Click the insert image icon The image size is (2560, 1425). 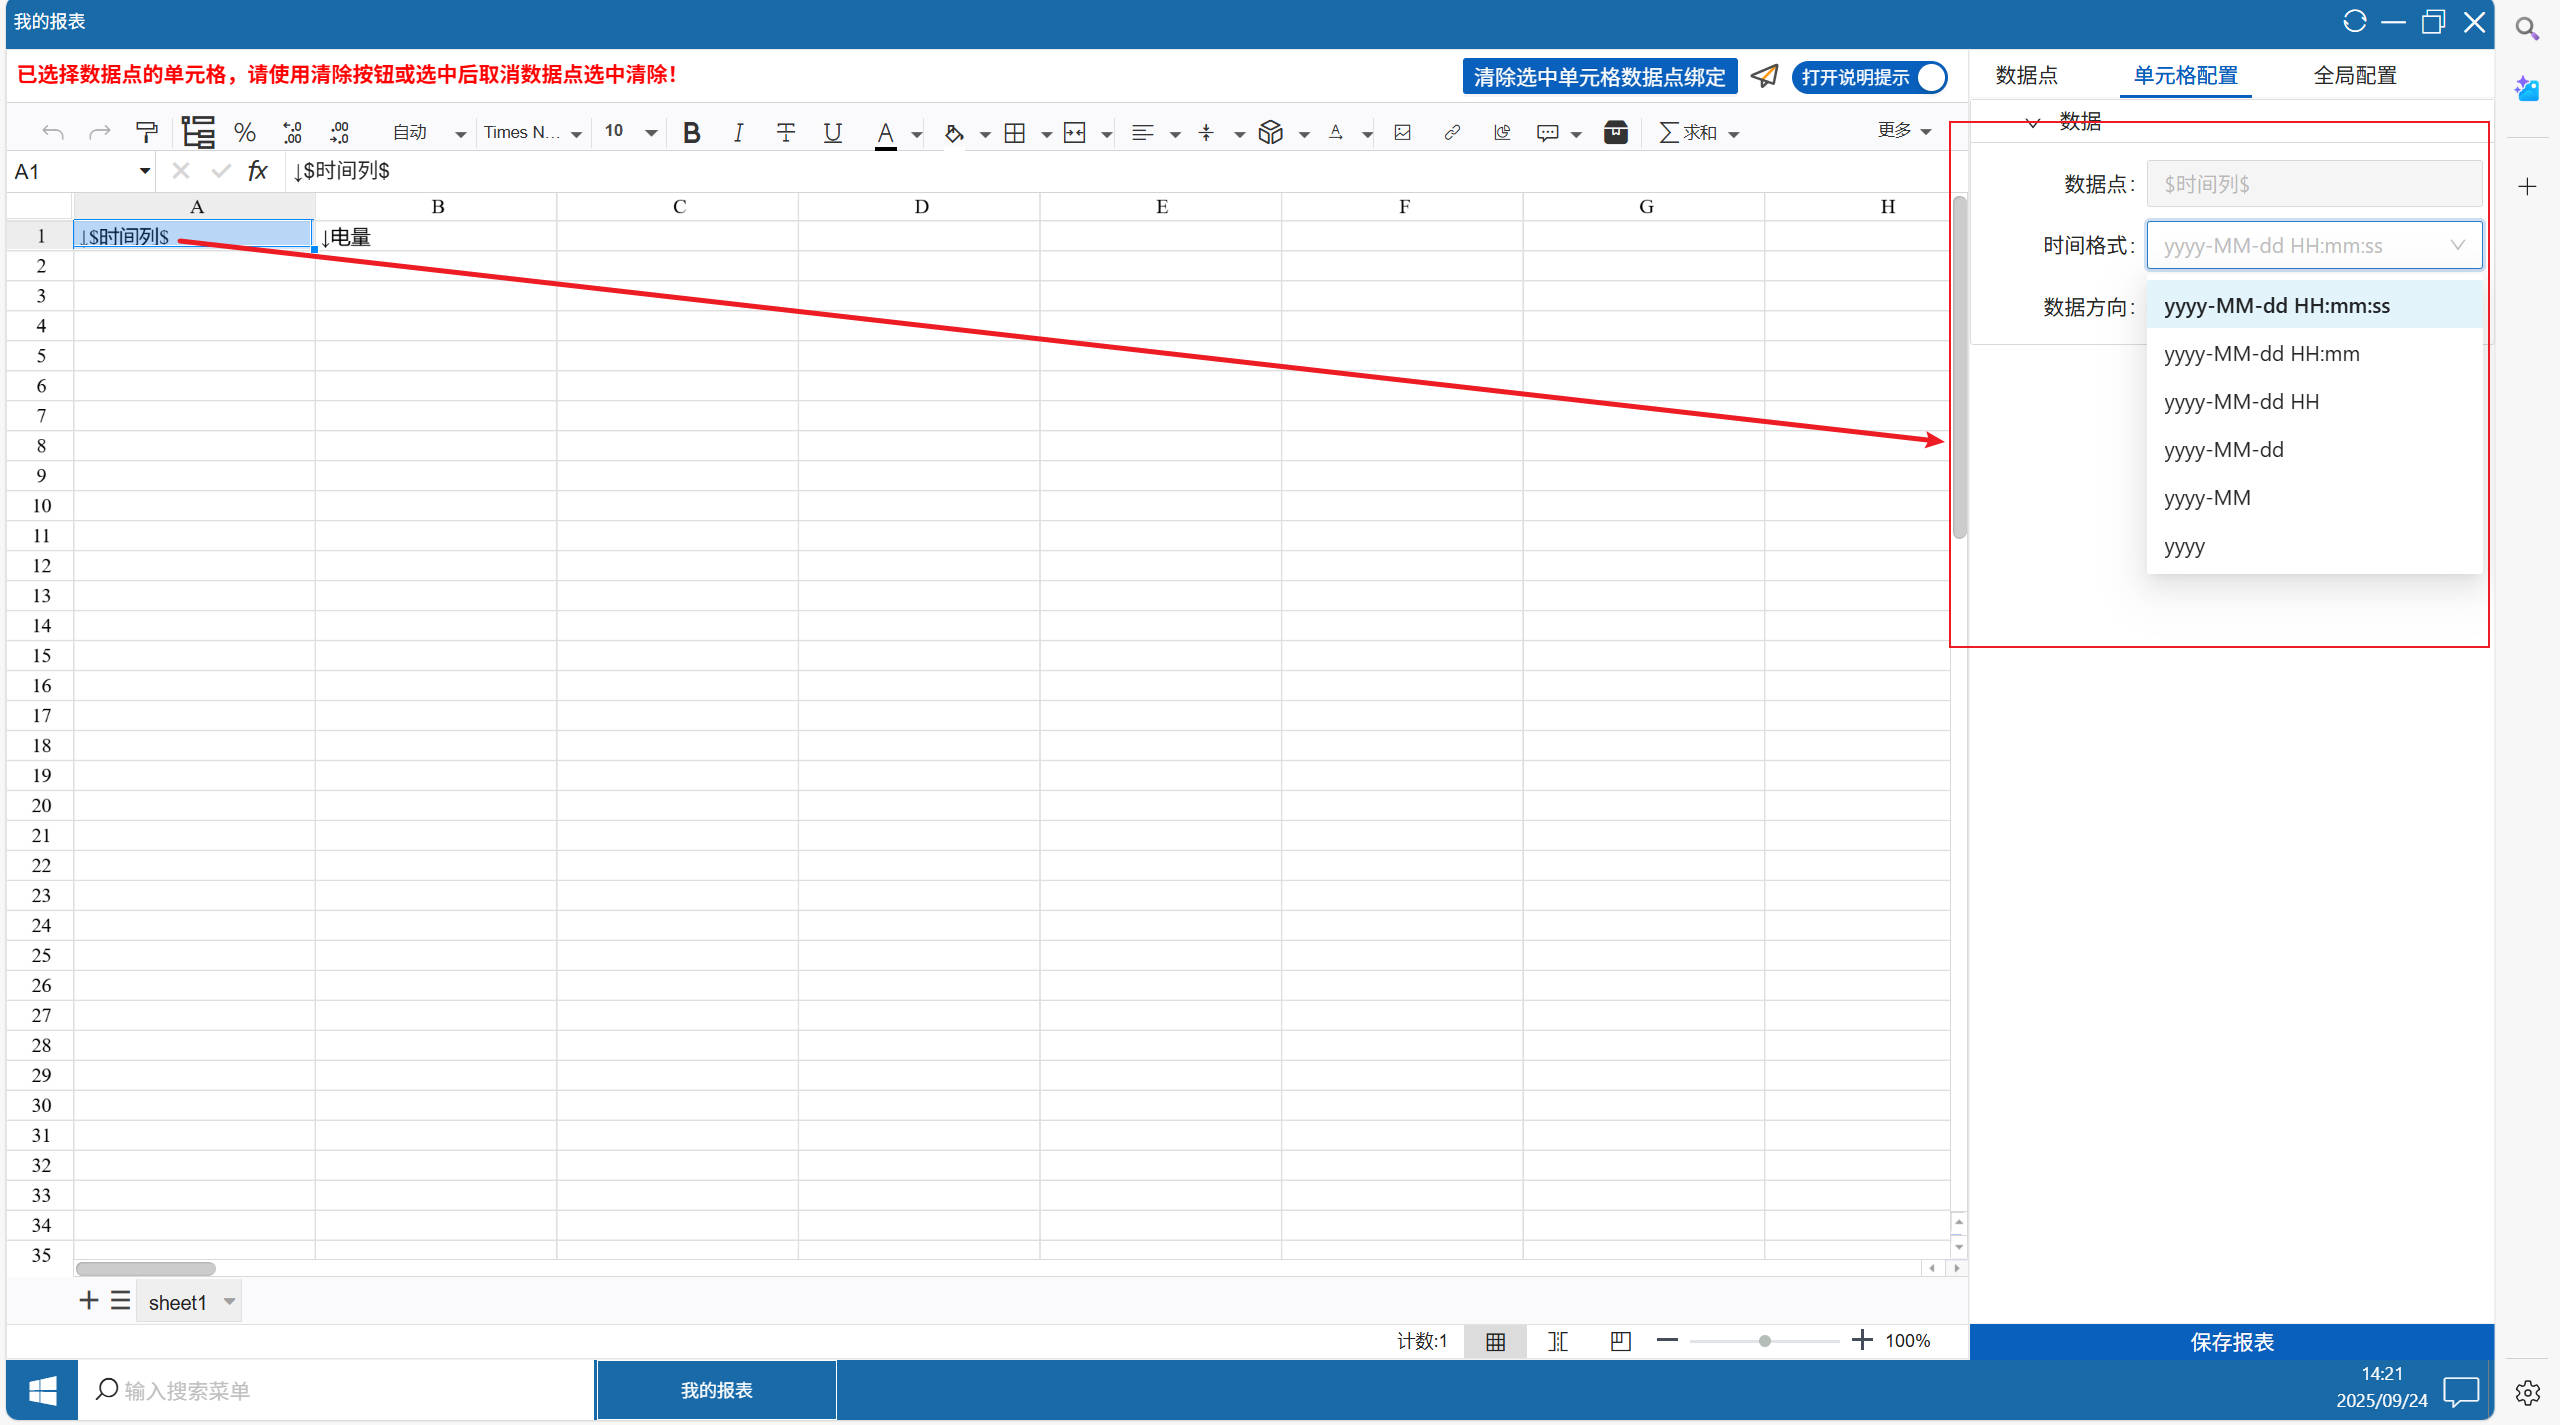coord(1402,133)
